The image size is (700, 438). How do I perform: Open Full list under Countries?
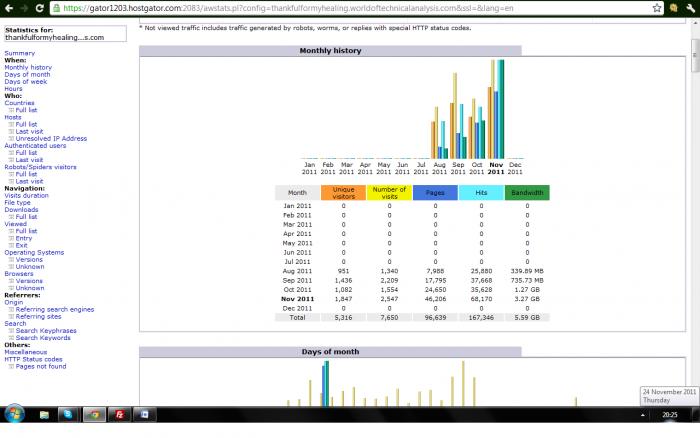click(x=26, y=110)
